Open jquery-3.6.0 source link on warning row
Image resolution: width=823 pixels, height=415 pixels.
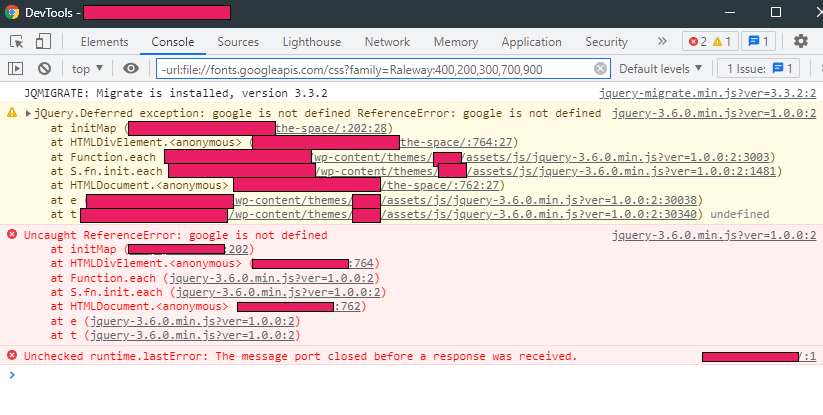point(714,113)
